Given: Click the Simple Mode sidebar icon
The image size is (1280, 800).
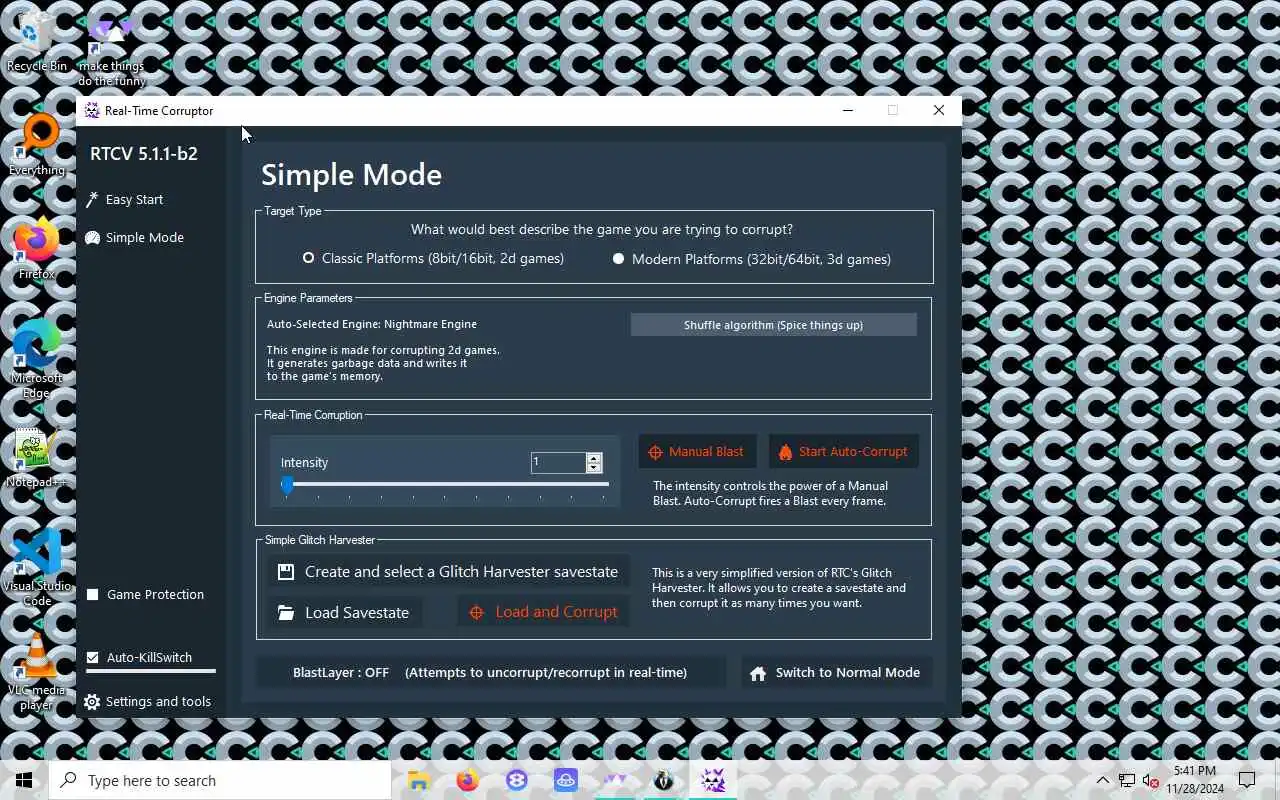Looking at the screenshot, I should coord(92,238).
